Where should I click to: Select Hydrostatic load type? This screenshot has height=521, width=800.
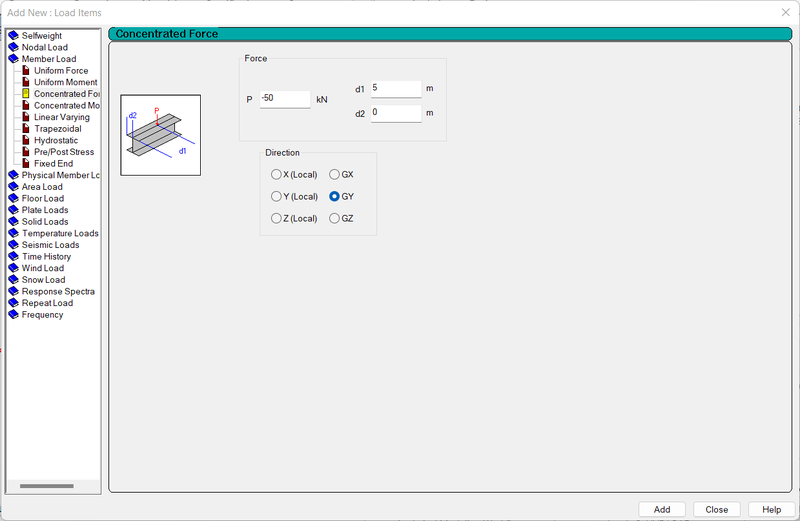(x=56, y=140)
